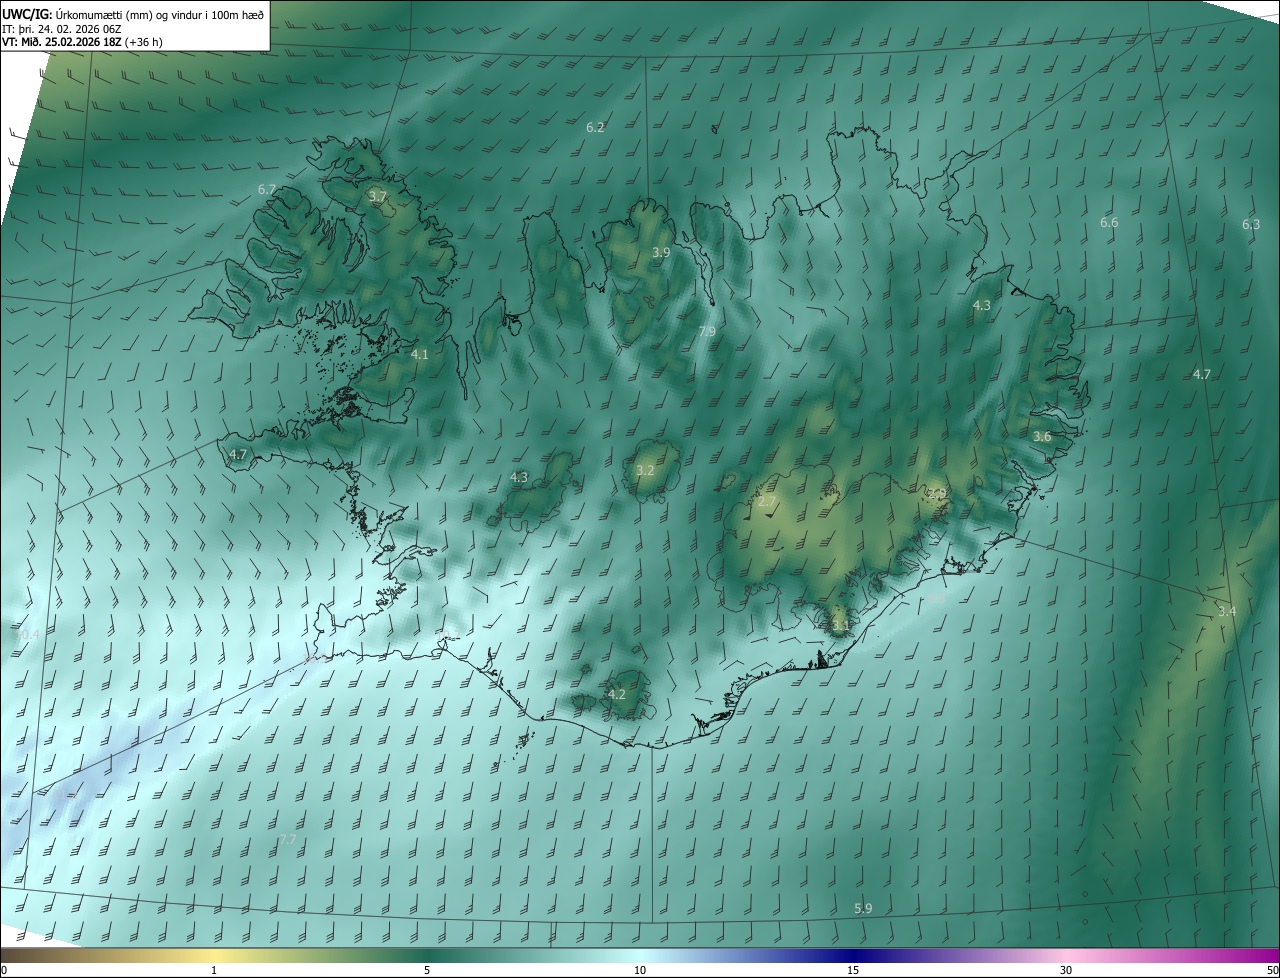Viewport: 1280px width, 978px height.
Task: Click the 6.6 value label
Action: [1109, 222]
